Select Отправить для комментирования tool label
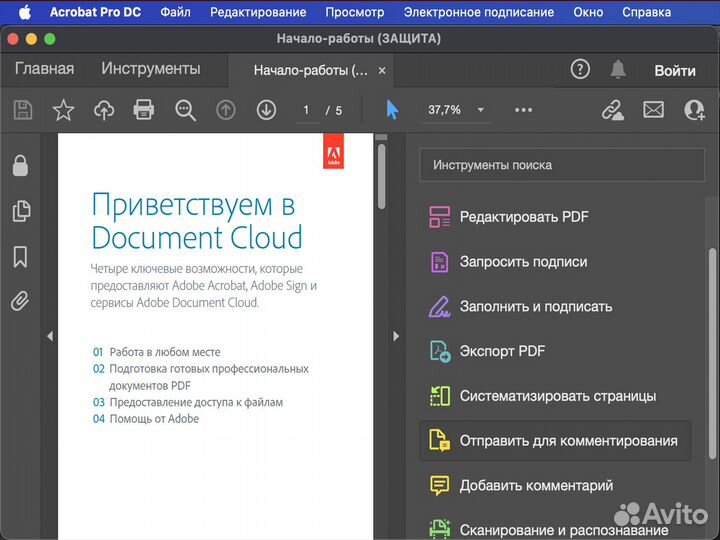Image resolution: width=720 pixels, height=540 pixels. [x=568, y=441]
